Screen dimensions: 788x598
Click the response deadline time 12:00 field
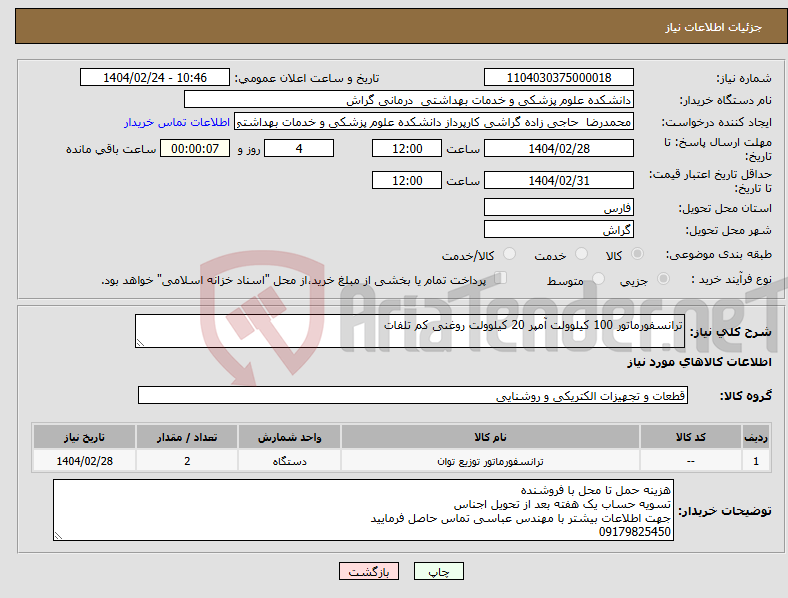coord(407,149)
